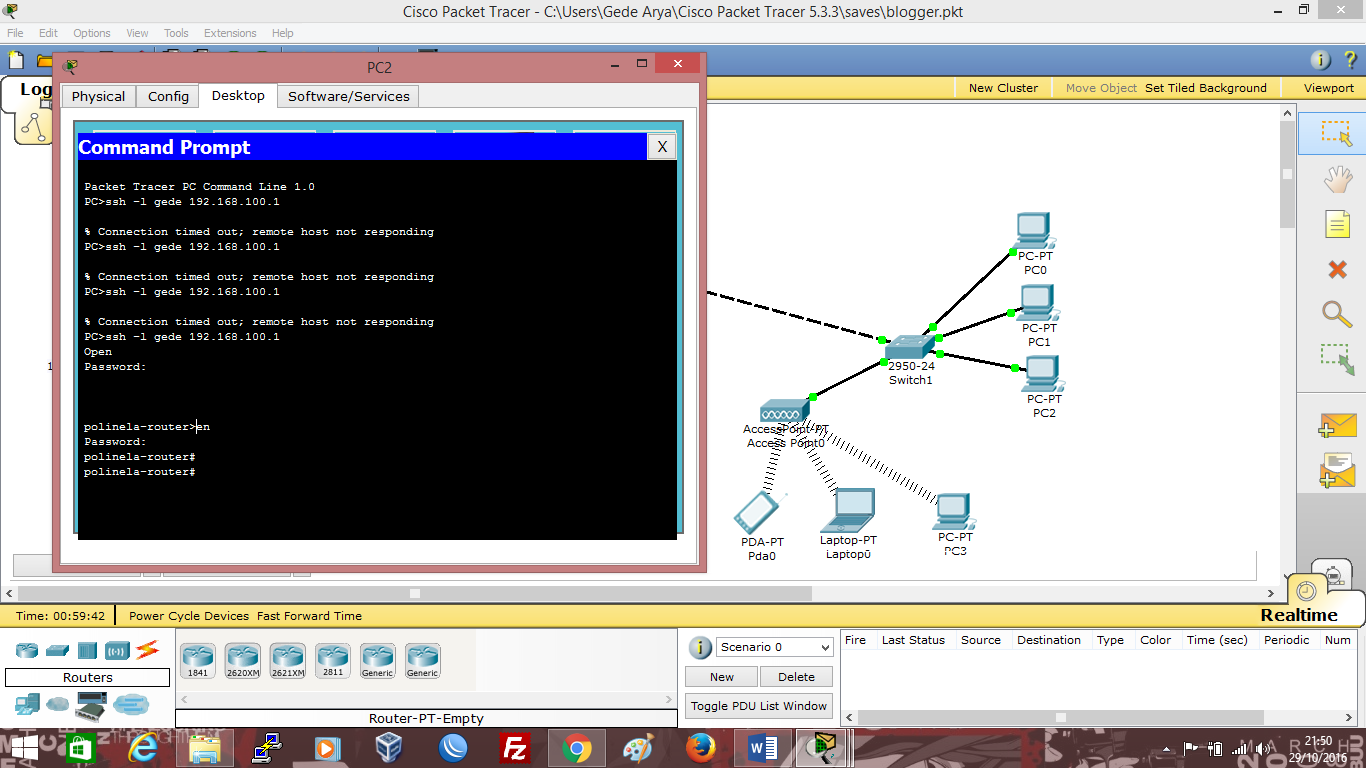The height and width of the screenshot is (768, 1366).
Task: Select the End Devices category icon
Action: coord(27,704)
